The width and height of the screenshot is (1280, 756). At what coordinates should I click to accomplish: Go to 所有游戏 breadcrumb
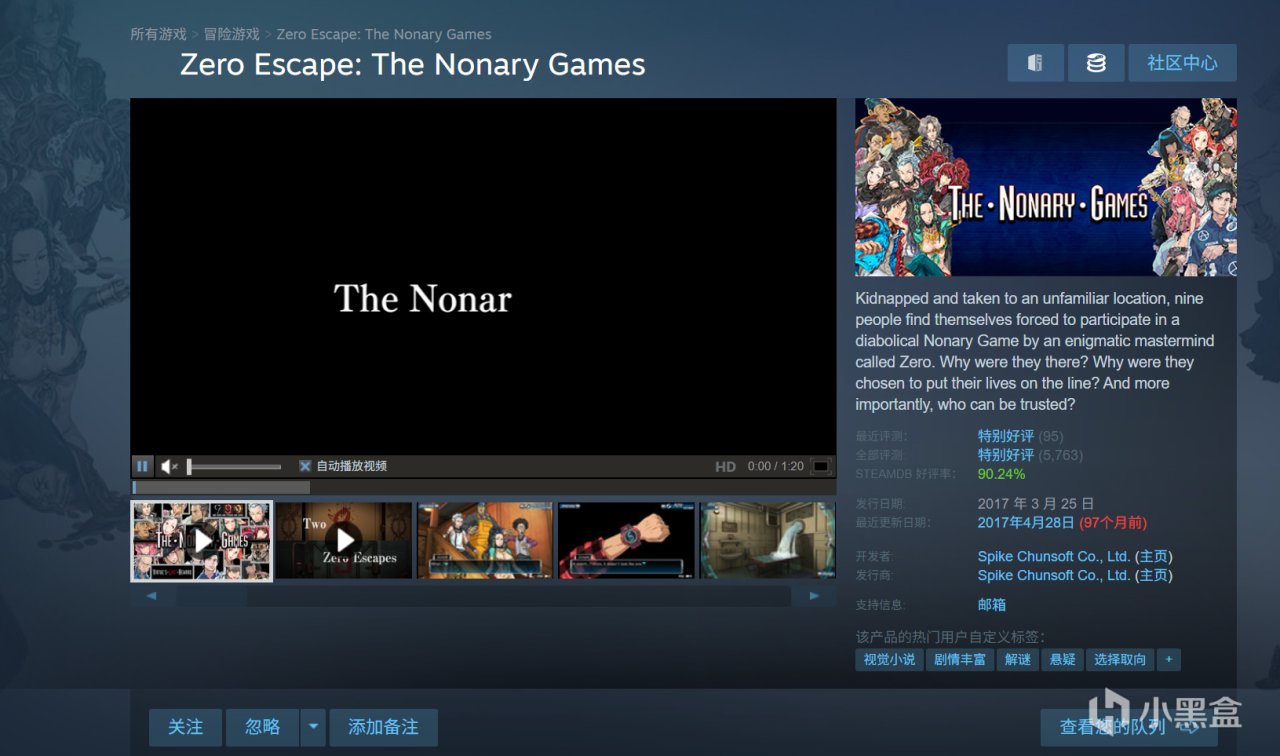[158, 34]
